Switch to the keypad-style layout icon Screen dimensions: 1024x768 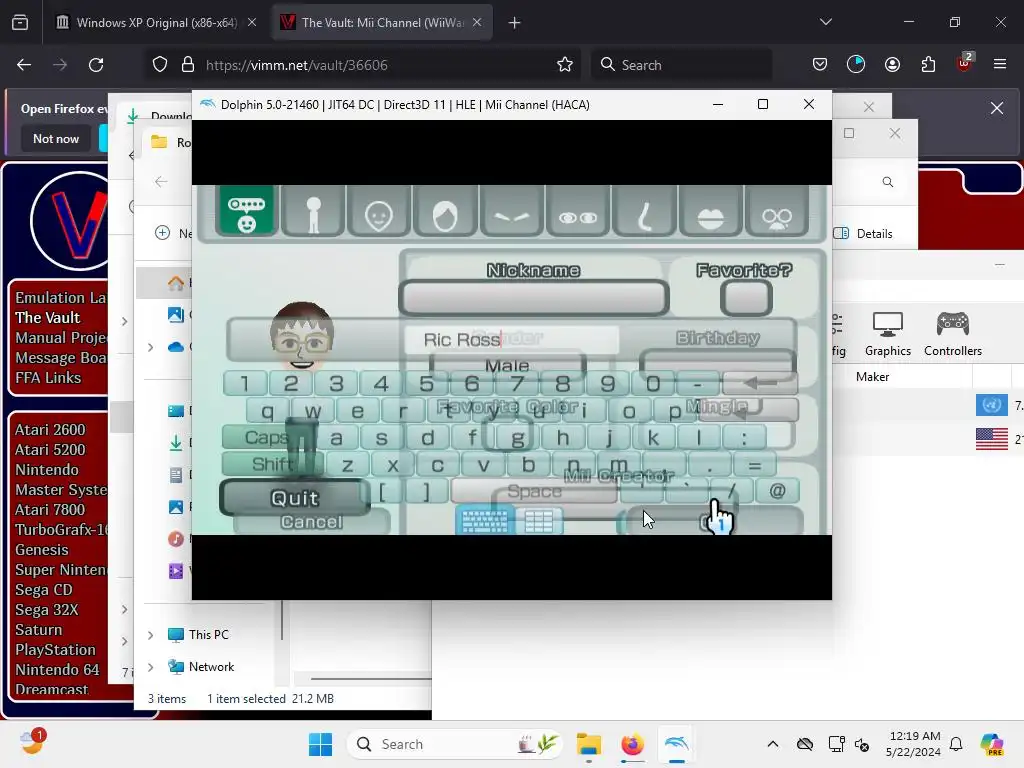[539, 520]
